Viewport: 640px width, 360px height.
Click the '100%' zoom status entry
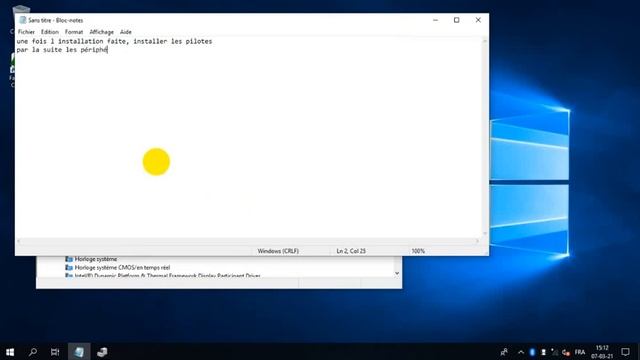418,251
